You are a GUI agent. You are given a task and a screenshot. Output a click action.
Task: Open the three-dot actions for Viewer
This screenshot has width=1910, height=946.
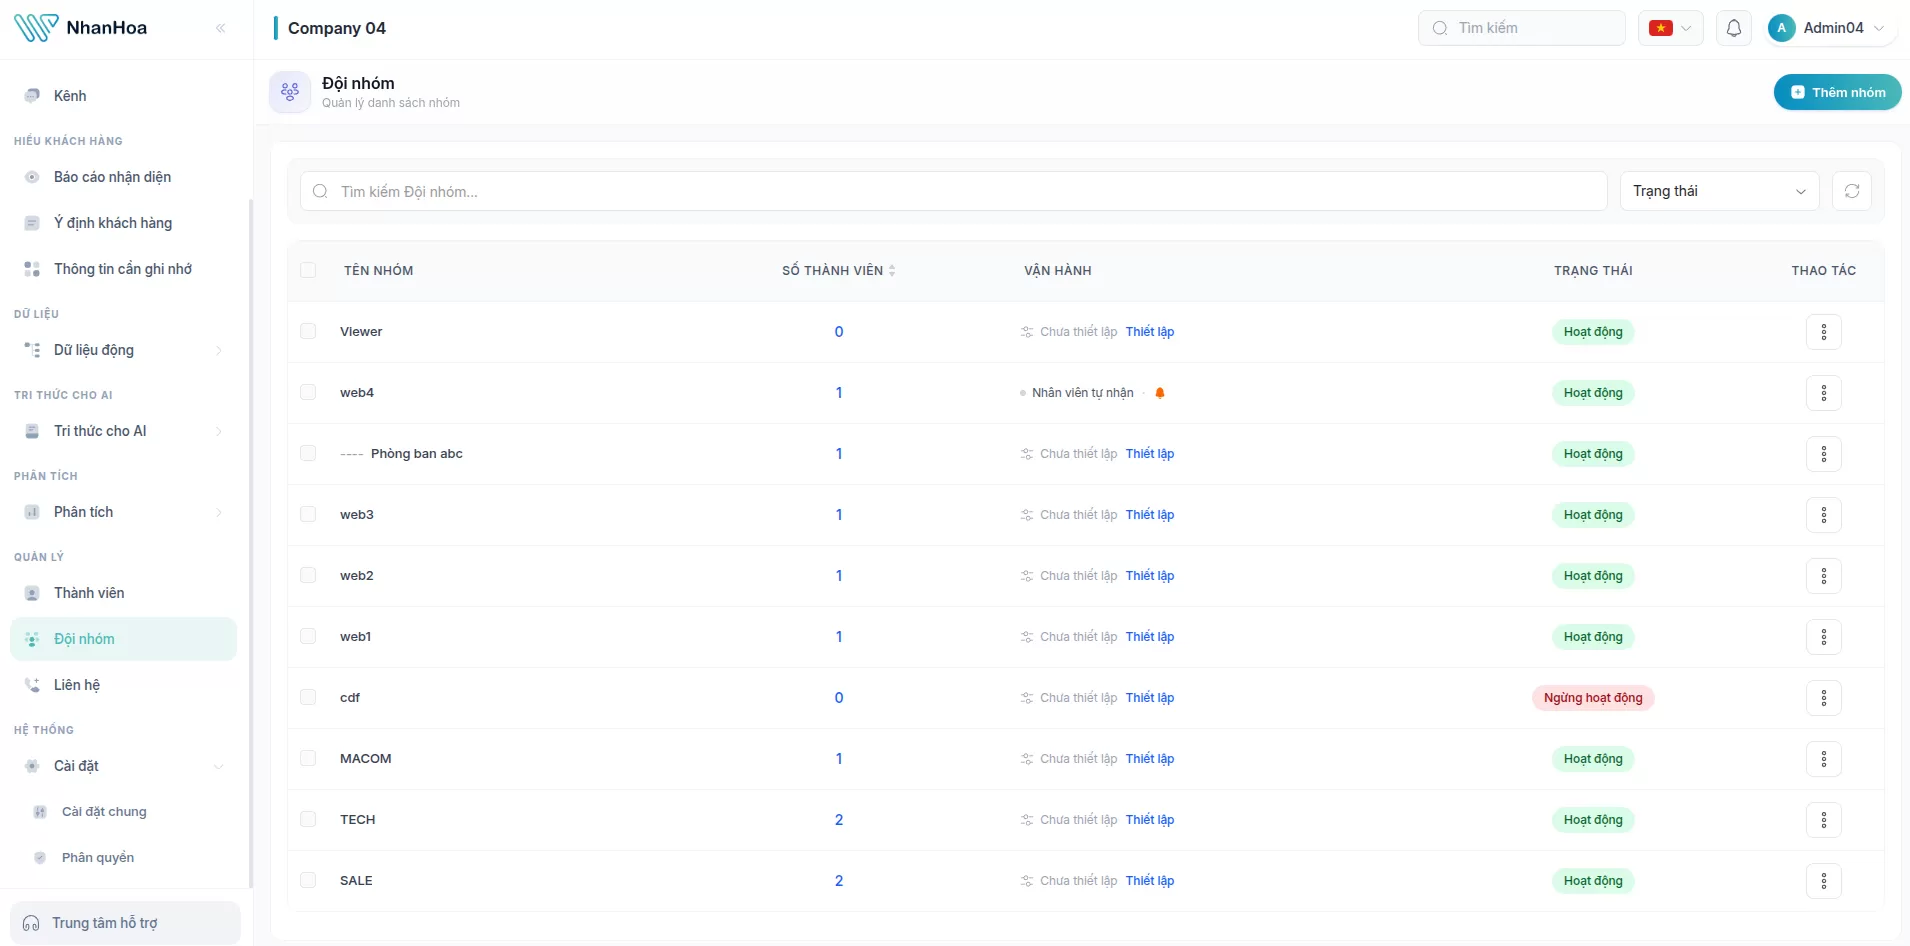tap(1824, 332)
